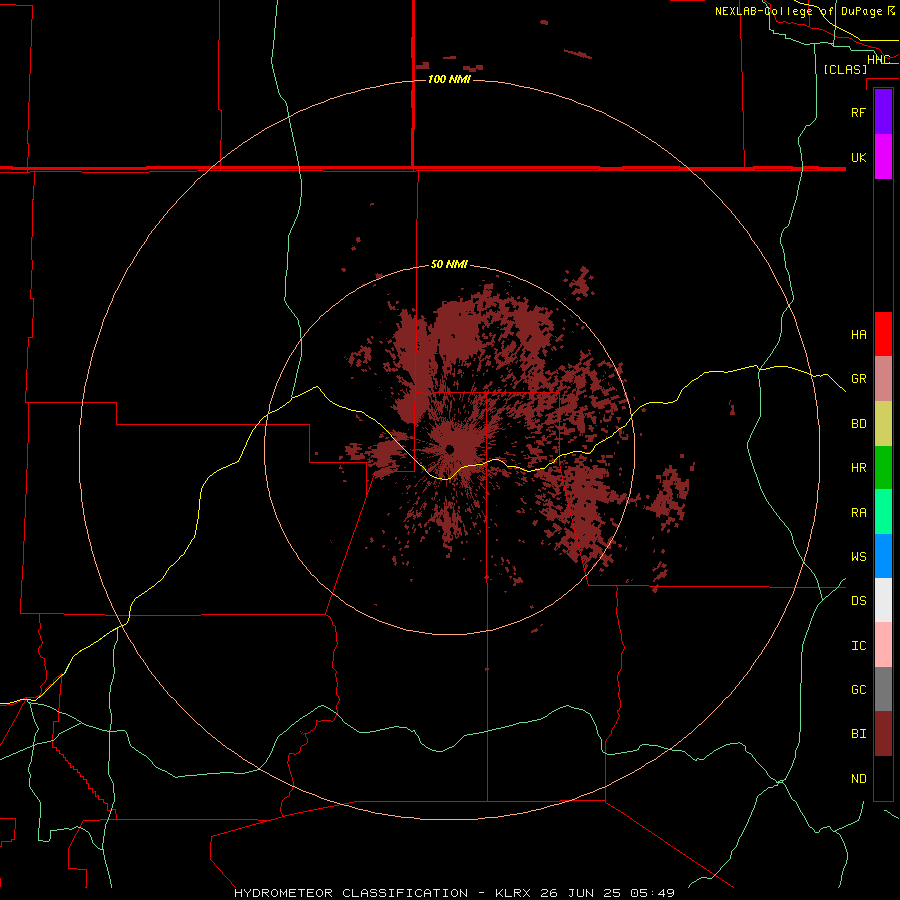Click the RA legend label
The height and width of the screenshot is (900, 900).
click(859, 513)
